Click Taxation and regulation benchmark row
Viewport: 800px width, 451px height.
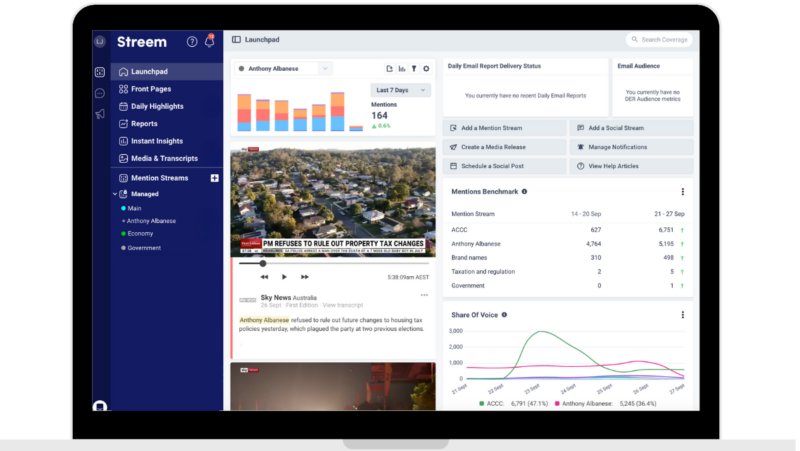(x=568, y=271)
